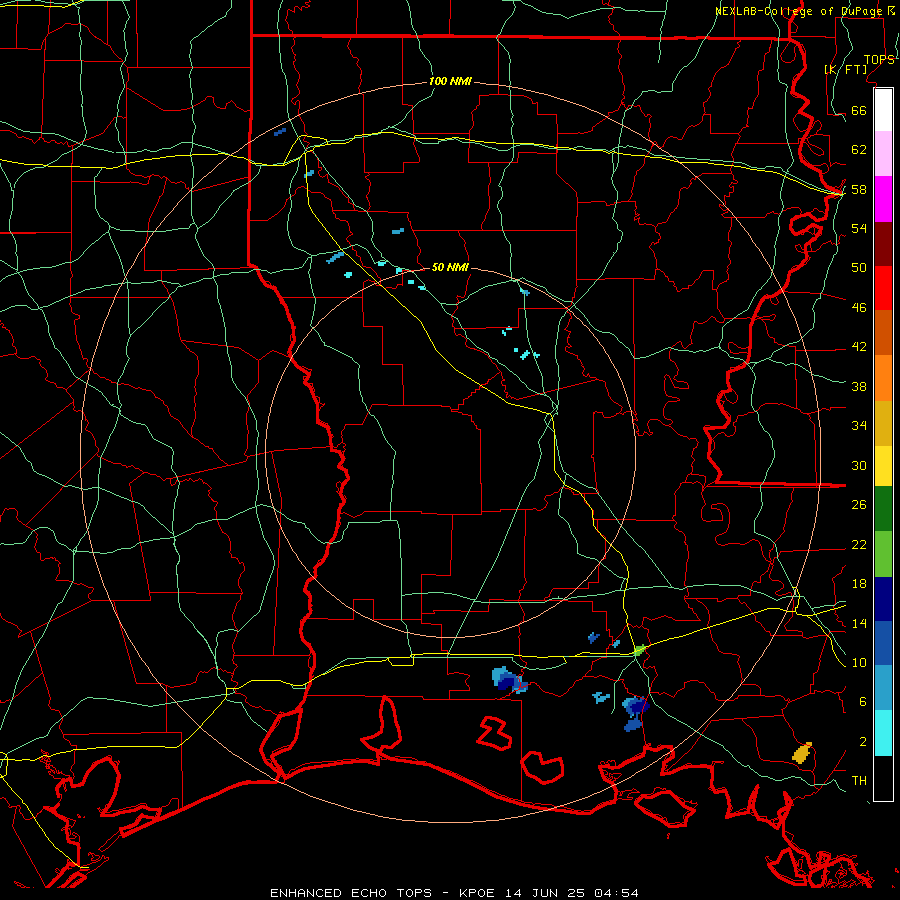Click the legend value '58'
Viewport: 900px width, 900px height.
859,189
